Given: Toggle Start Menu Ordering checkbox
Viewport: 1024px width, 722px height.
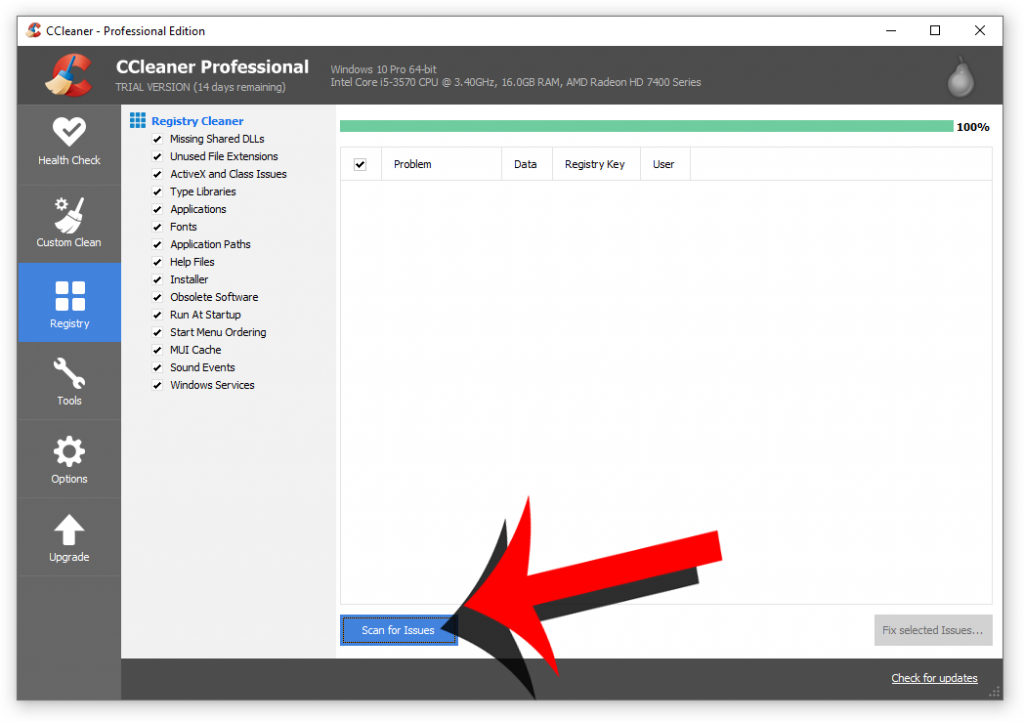Looking at the screenshot, I should coord(157,333).
